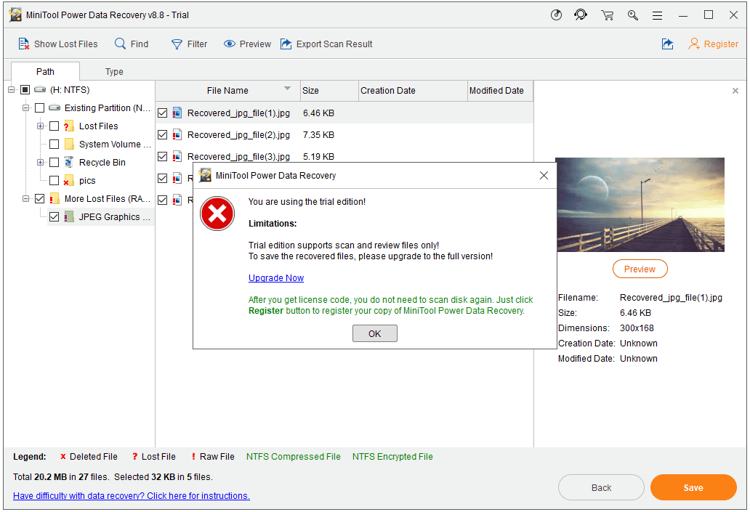Close the MiniTool trial dialog
This screenshot has width=750, height=512.
[544, 176]
